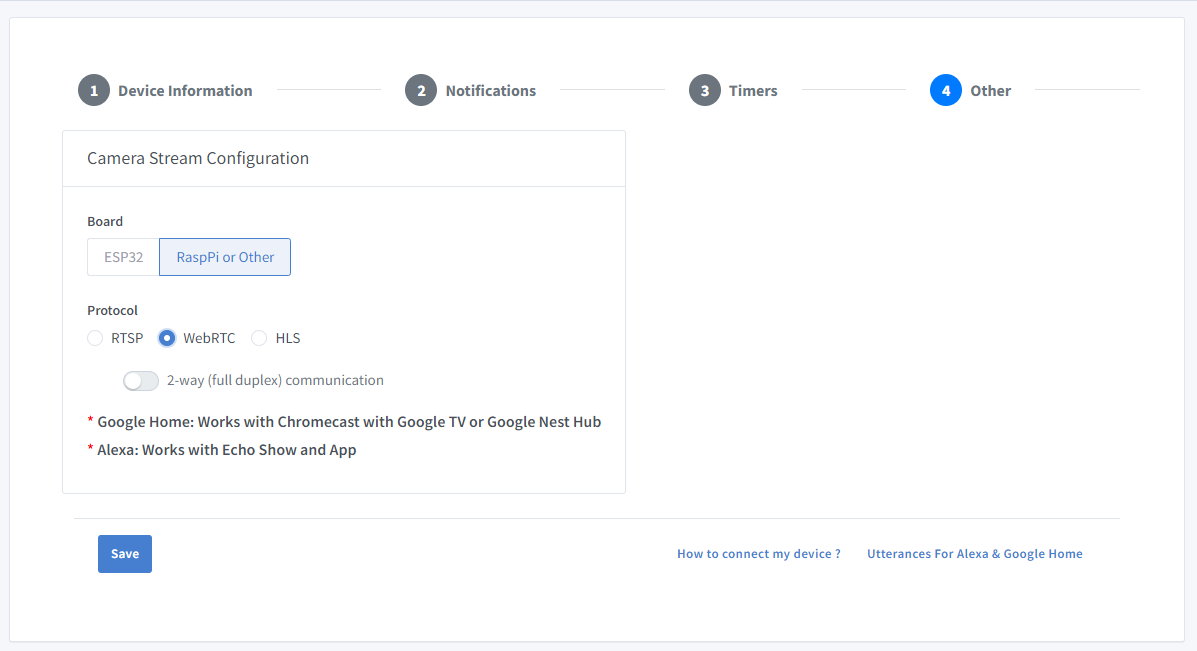Choose the ESP32 board option
Image resolution: width=1197 pixels, height=651 pixels.
click(124, 257)
